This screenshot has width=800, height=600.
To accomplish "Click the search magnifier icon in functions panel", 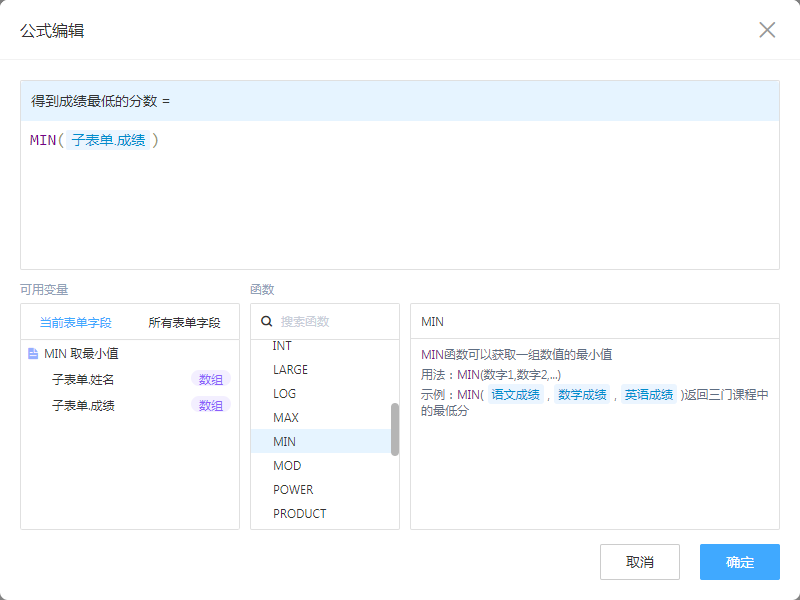I will tap(267, 322).
